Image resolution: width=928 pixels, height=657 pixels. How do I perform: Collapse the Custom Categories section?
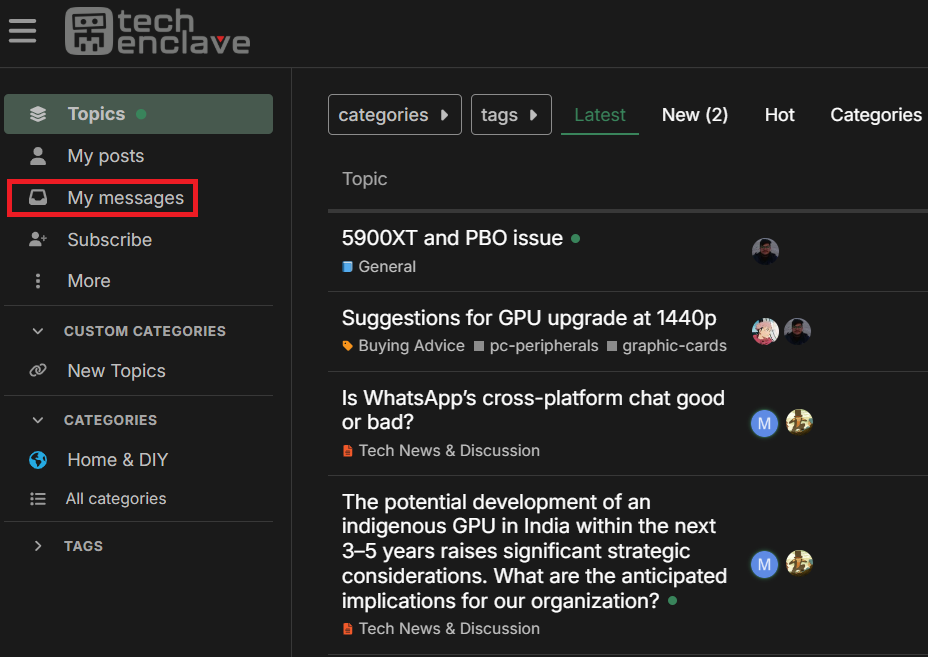tap(38, 331)
